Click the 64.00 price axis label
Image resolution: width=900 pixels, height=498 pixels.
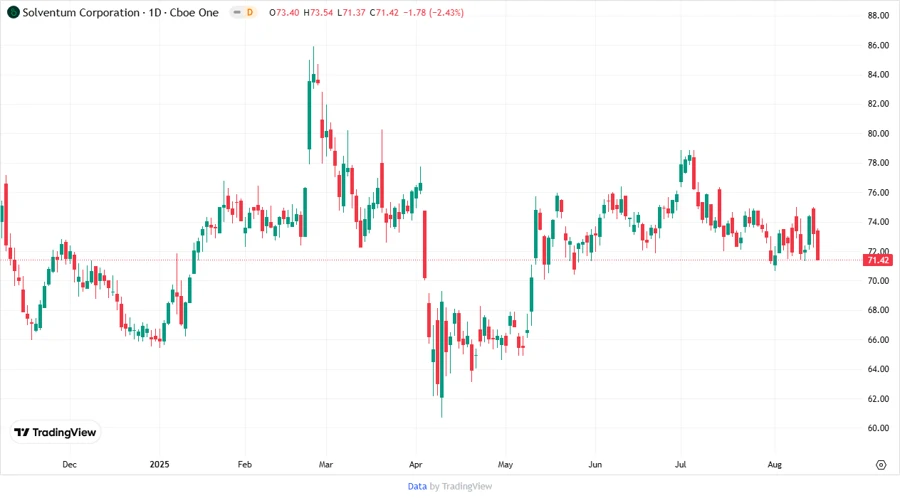878,369
